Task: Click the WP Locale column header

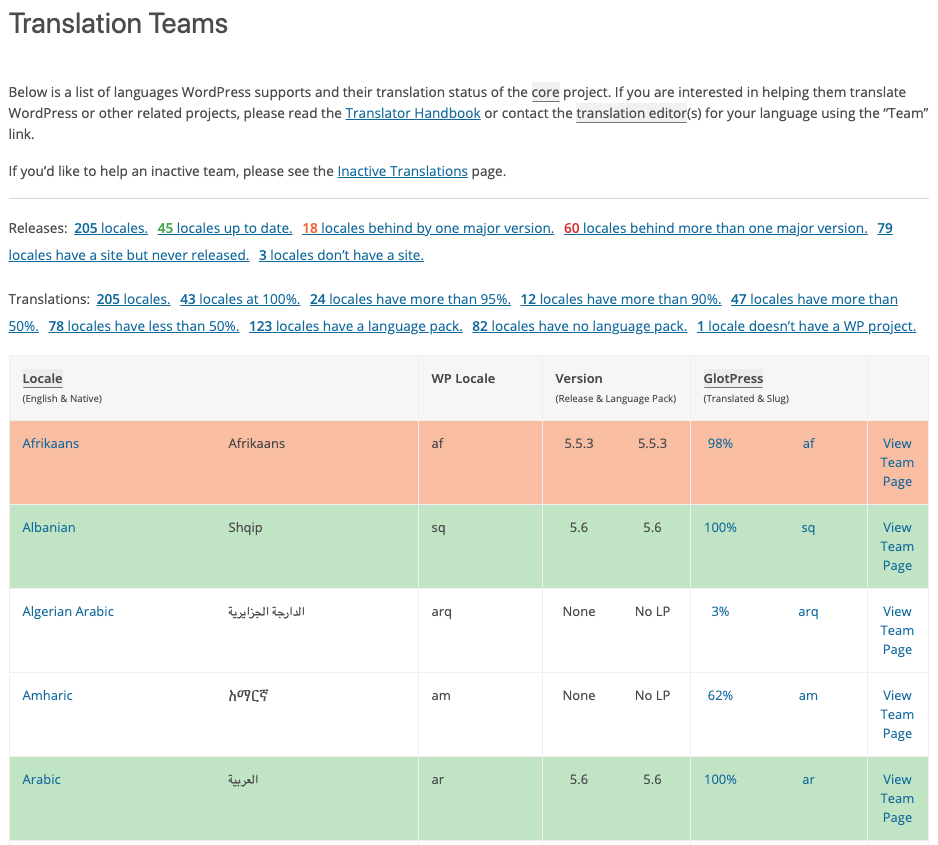Action: [x=463, y=379]
